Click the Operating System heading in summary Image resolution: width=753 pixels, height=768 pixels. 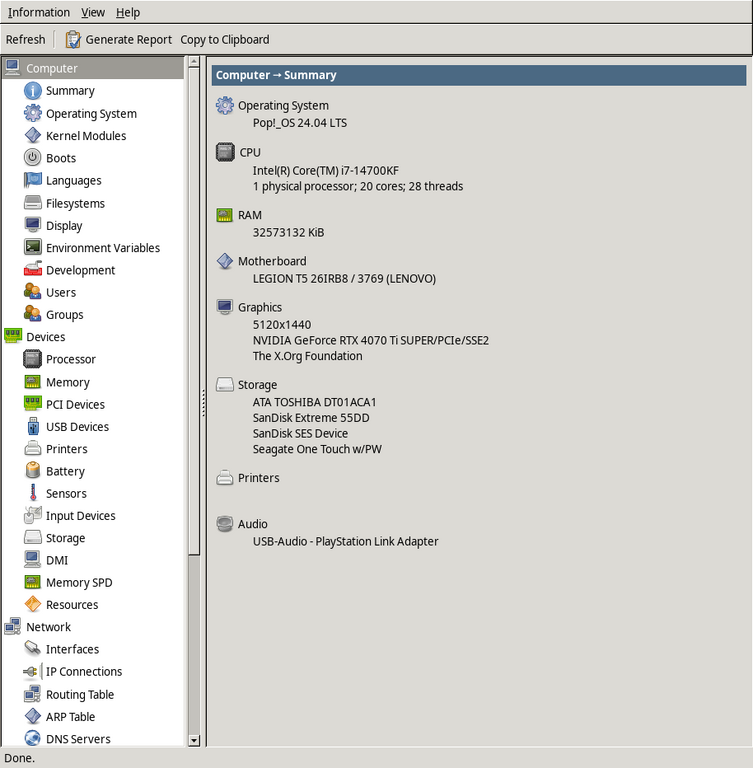pyautogui.click(x=283, y=106)
